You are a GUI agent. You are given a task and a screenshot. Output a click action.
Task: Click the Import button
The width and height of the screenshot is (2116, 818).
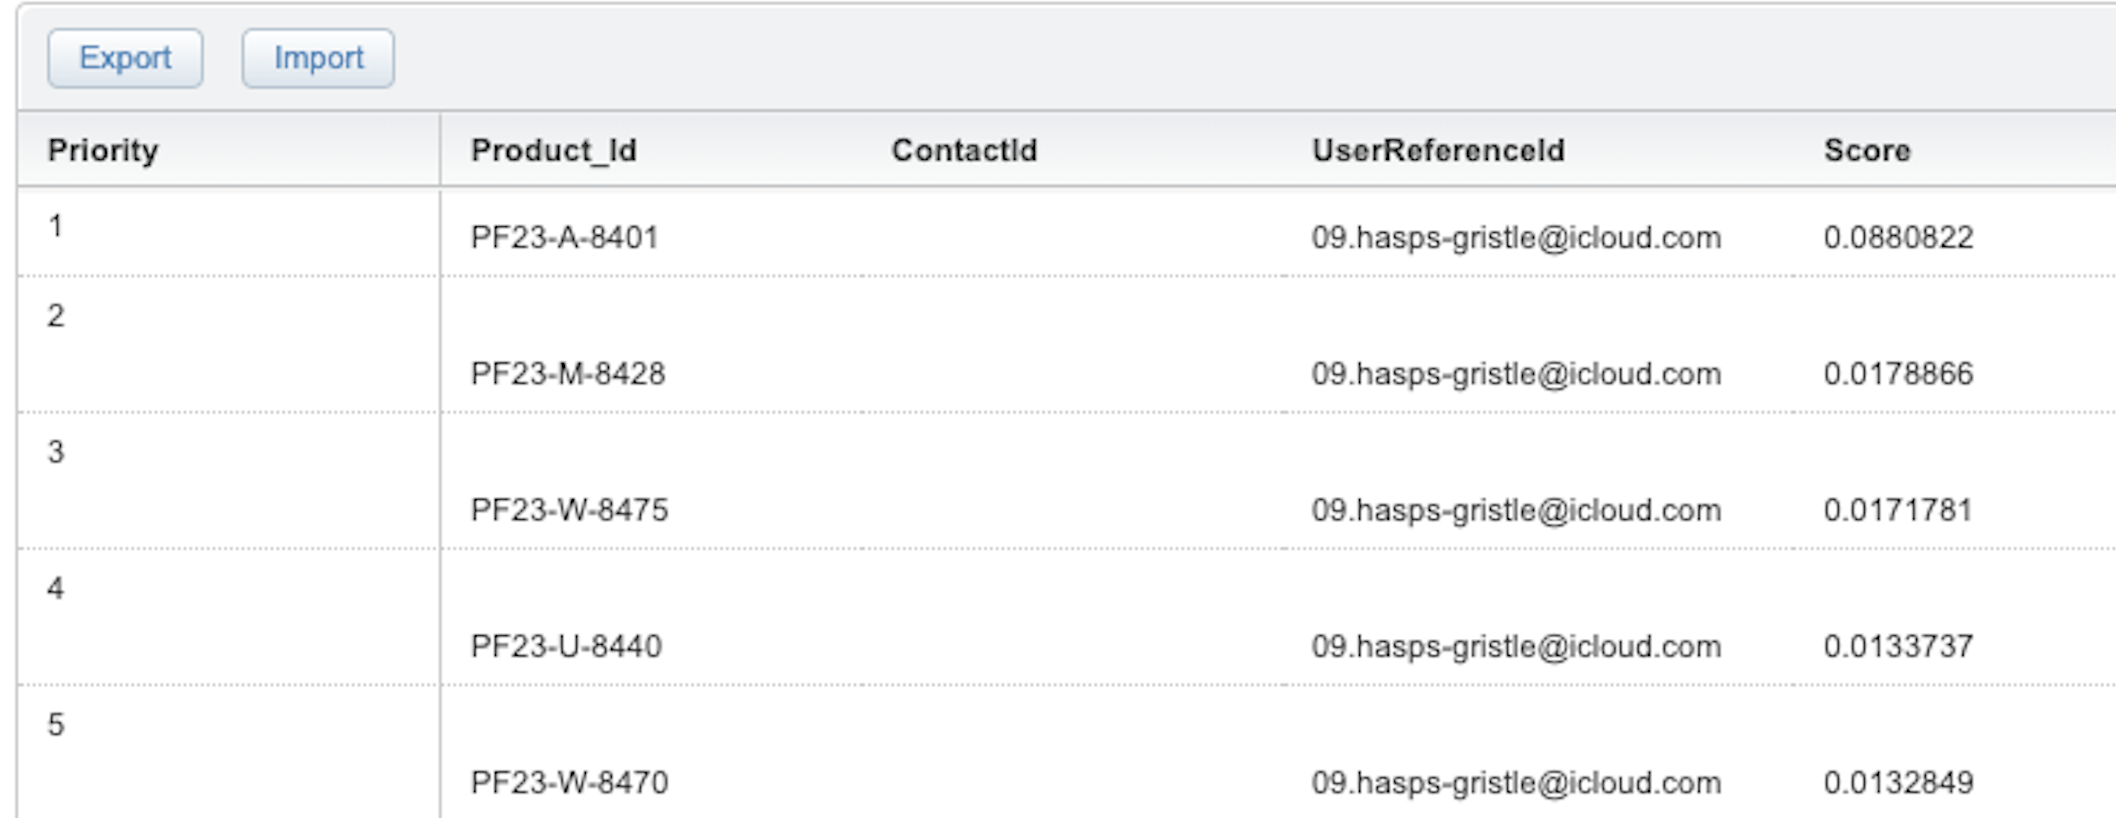[318, 58]
